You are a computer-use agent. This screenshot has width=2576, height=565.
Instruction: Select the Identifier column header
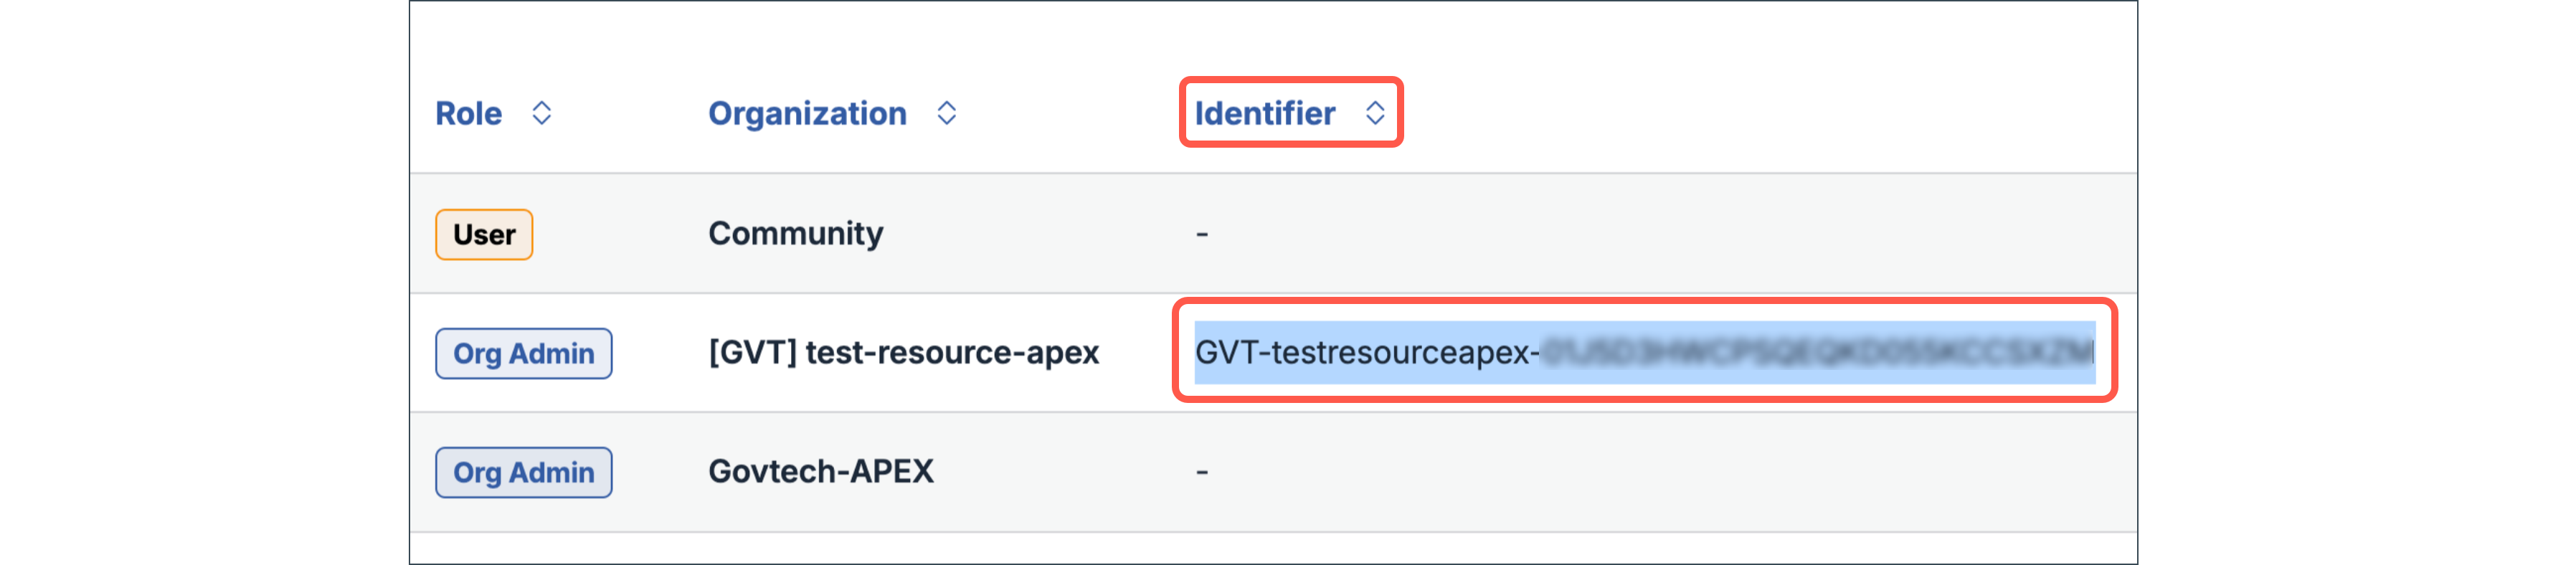[1264, 113]
